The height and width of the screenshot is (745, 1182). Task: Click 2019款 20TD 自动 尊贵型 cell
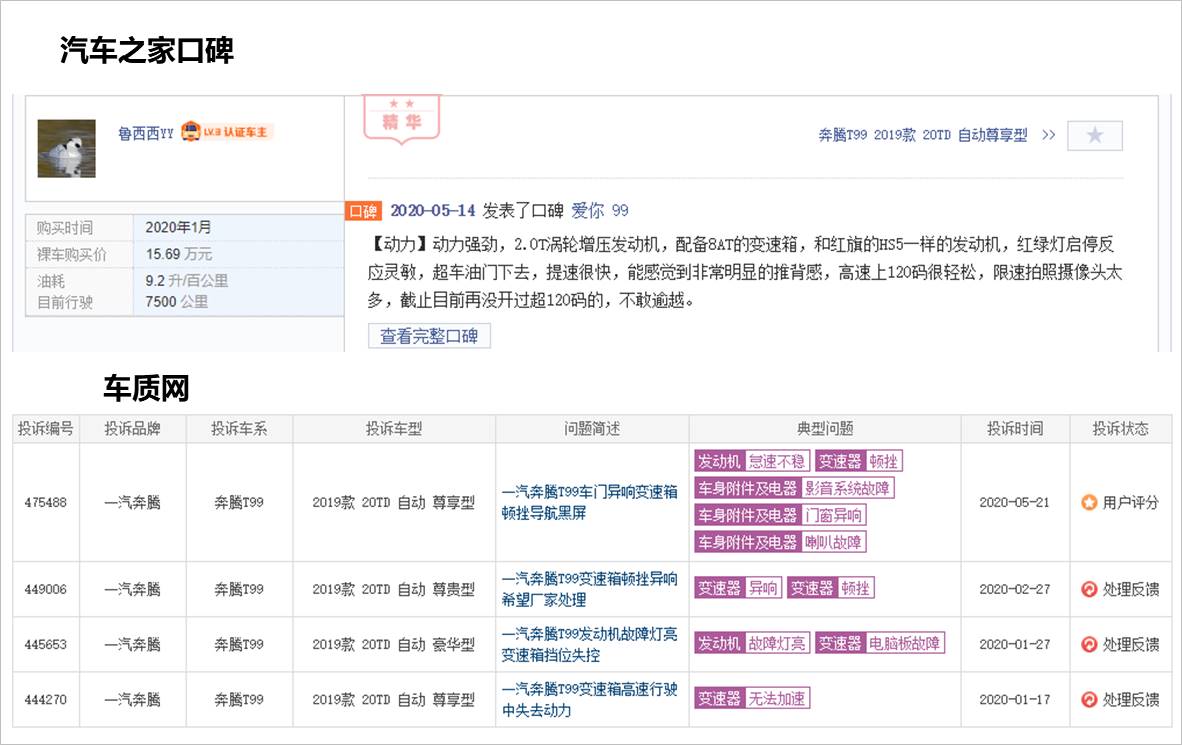pyautogui.click(x=393, y=589)
